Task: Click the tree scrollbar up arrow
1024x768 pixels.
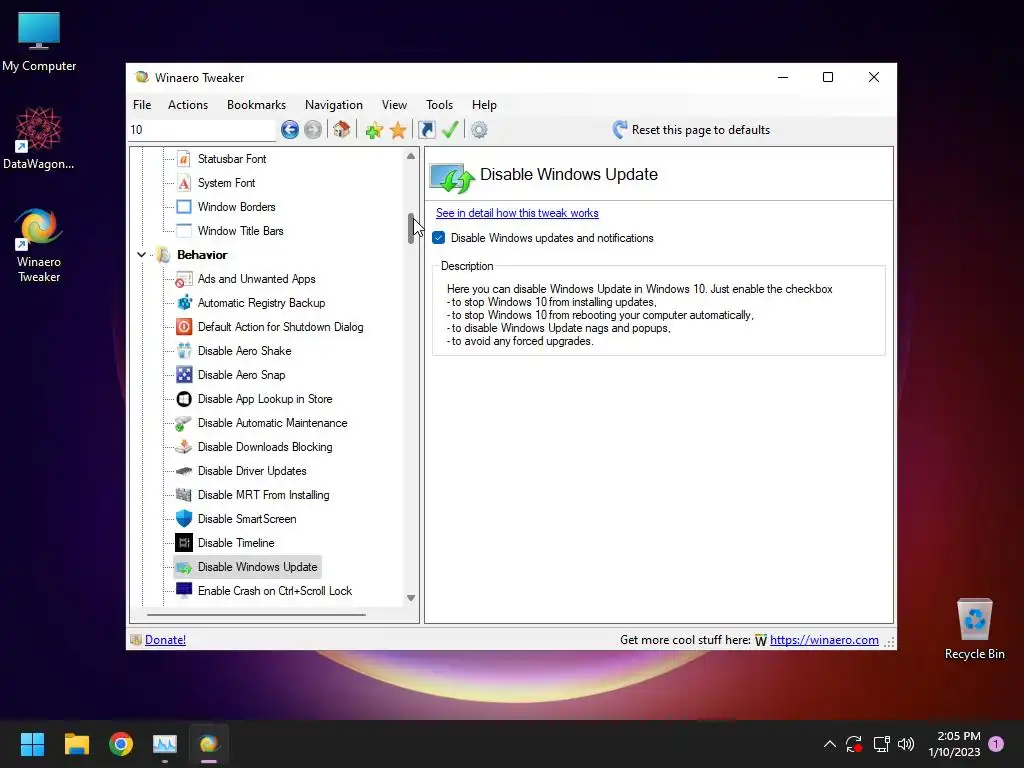Action: 411,156
